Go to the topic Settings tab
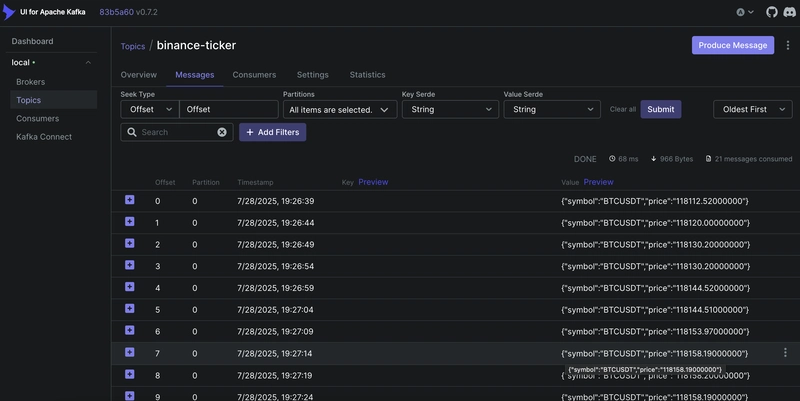This screenshot has width=800, height=401. coord(313,75)
